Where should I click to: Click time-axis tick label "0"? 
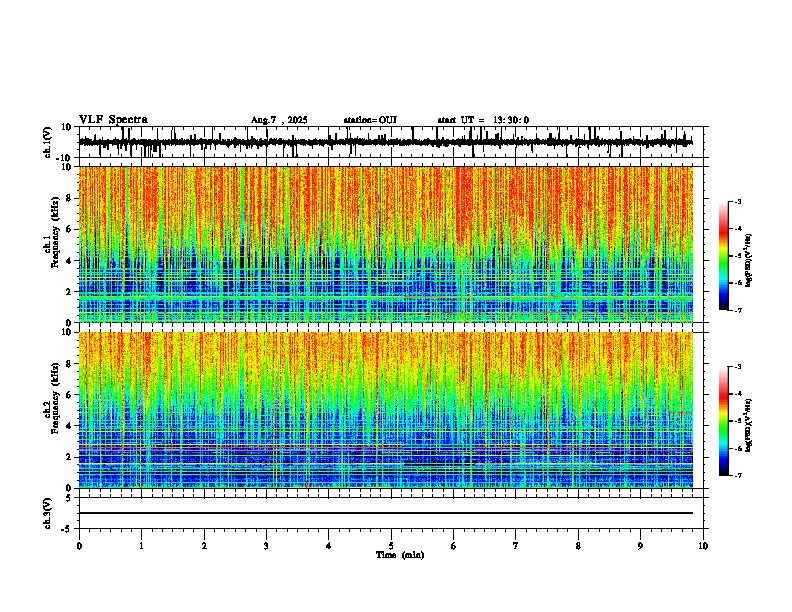click(x=79, y=546)
